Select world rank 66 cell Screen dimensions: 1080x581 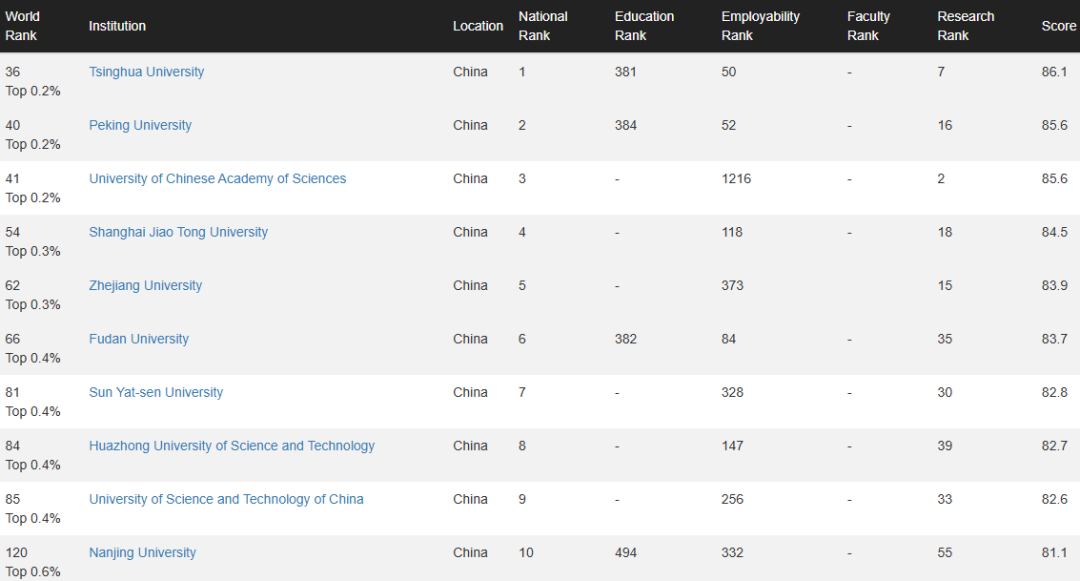click(12, 339)
